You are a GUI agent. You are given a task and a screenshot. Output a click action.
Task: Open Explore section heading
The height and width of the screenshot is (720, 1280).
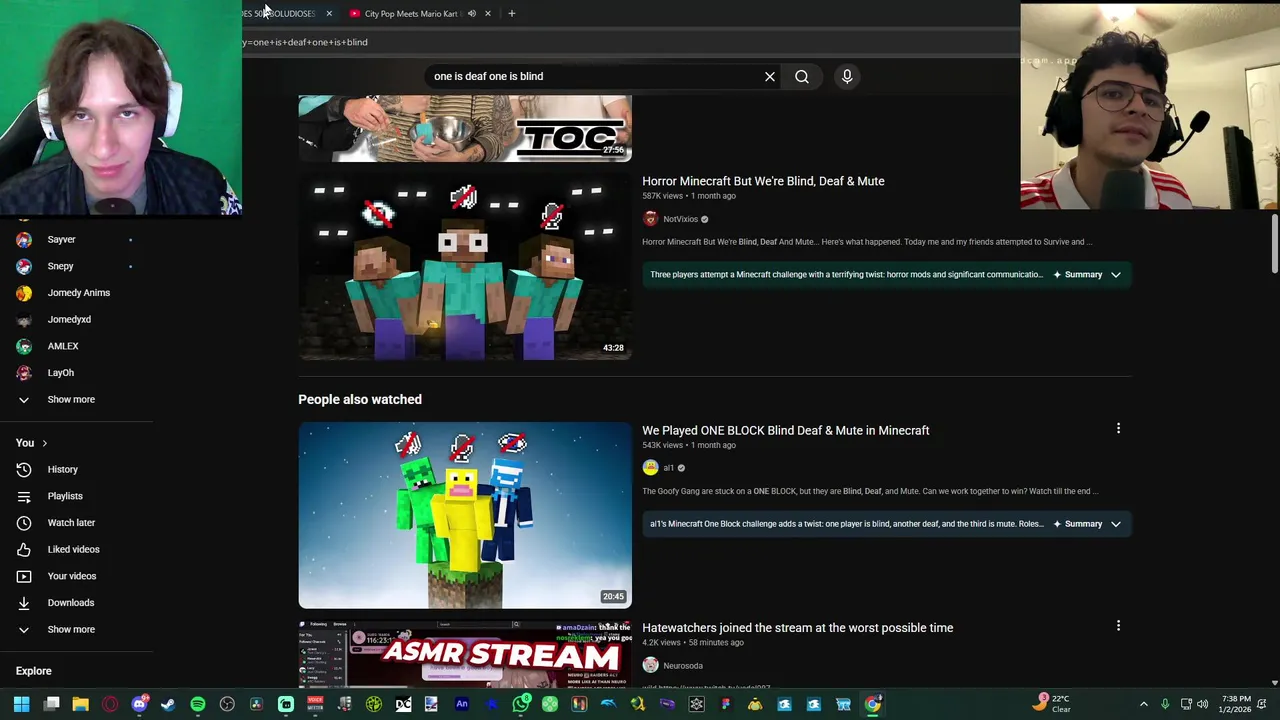coord(33,671)
